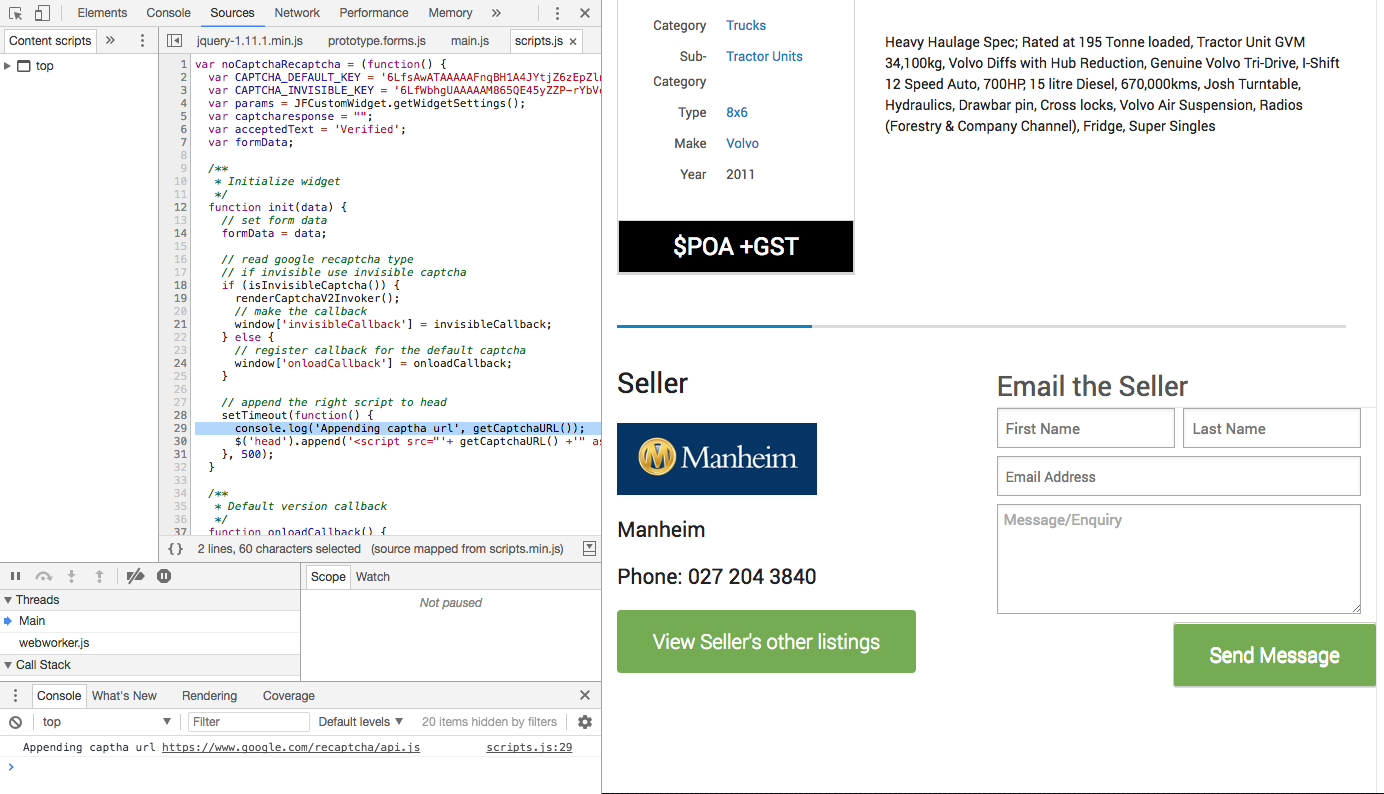The height and width of the screenshot is (794, 1384).
Task: Focus the Email Address field
Action: point(1179,476)
